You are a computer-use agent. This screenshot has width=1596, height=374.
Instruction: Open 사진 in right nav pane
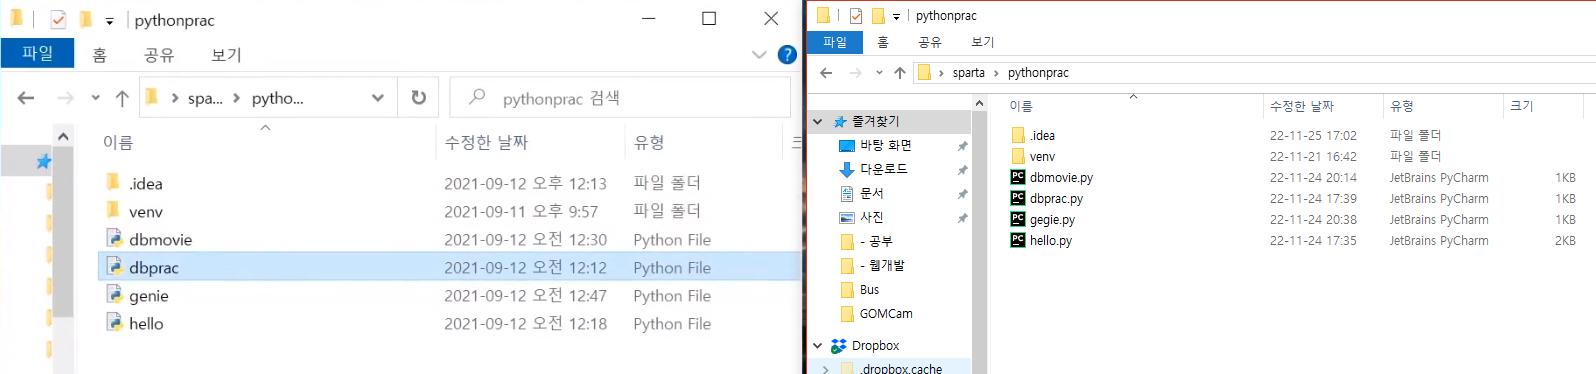pyautogui.click(x=871, y=217)
